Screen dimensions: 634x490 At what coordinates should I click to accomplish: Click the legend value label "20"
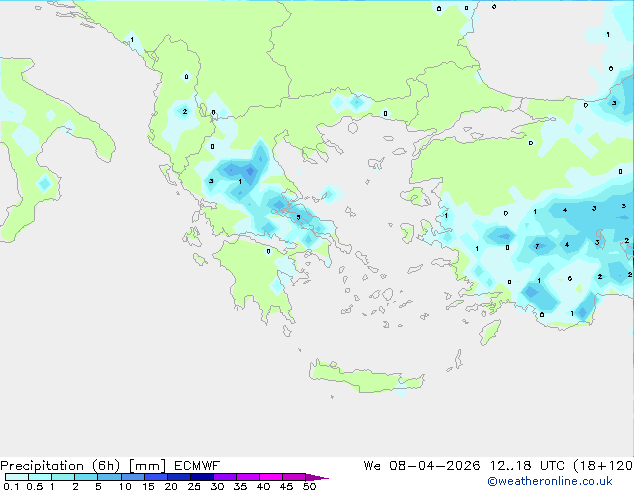(171, 486)
